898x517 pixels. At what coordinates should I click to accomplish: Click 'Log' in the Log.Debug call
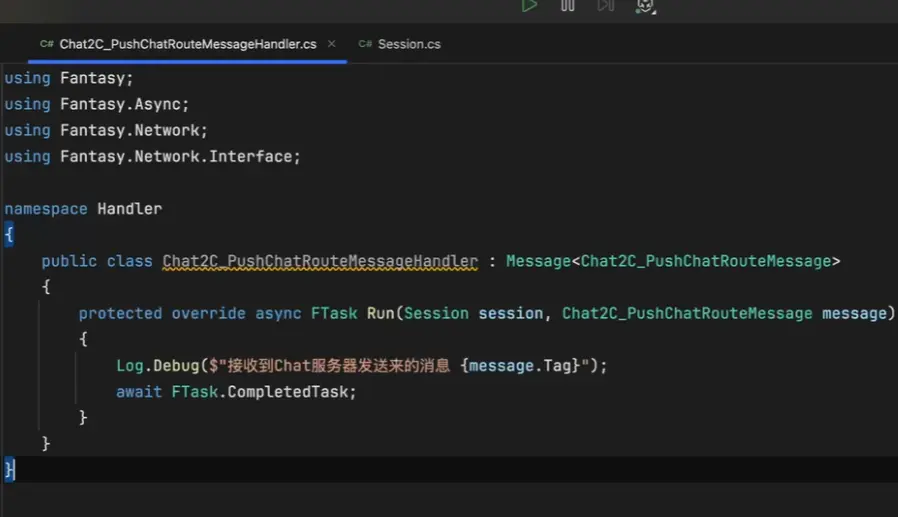pos(129,366)
